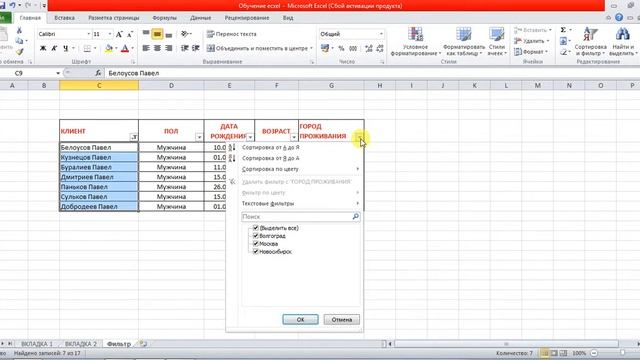Click zoom slider in status bar
This screenshot has width=640, height=360.
point(622,353)
